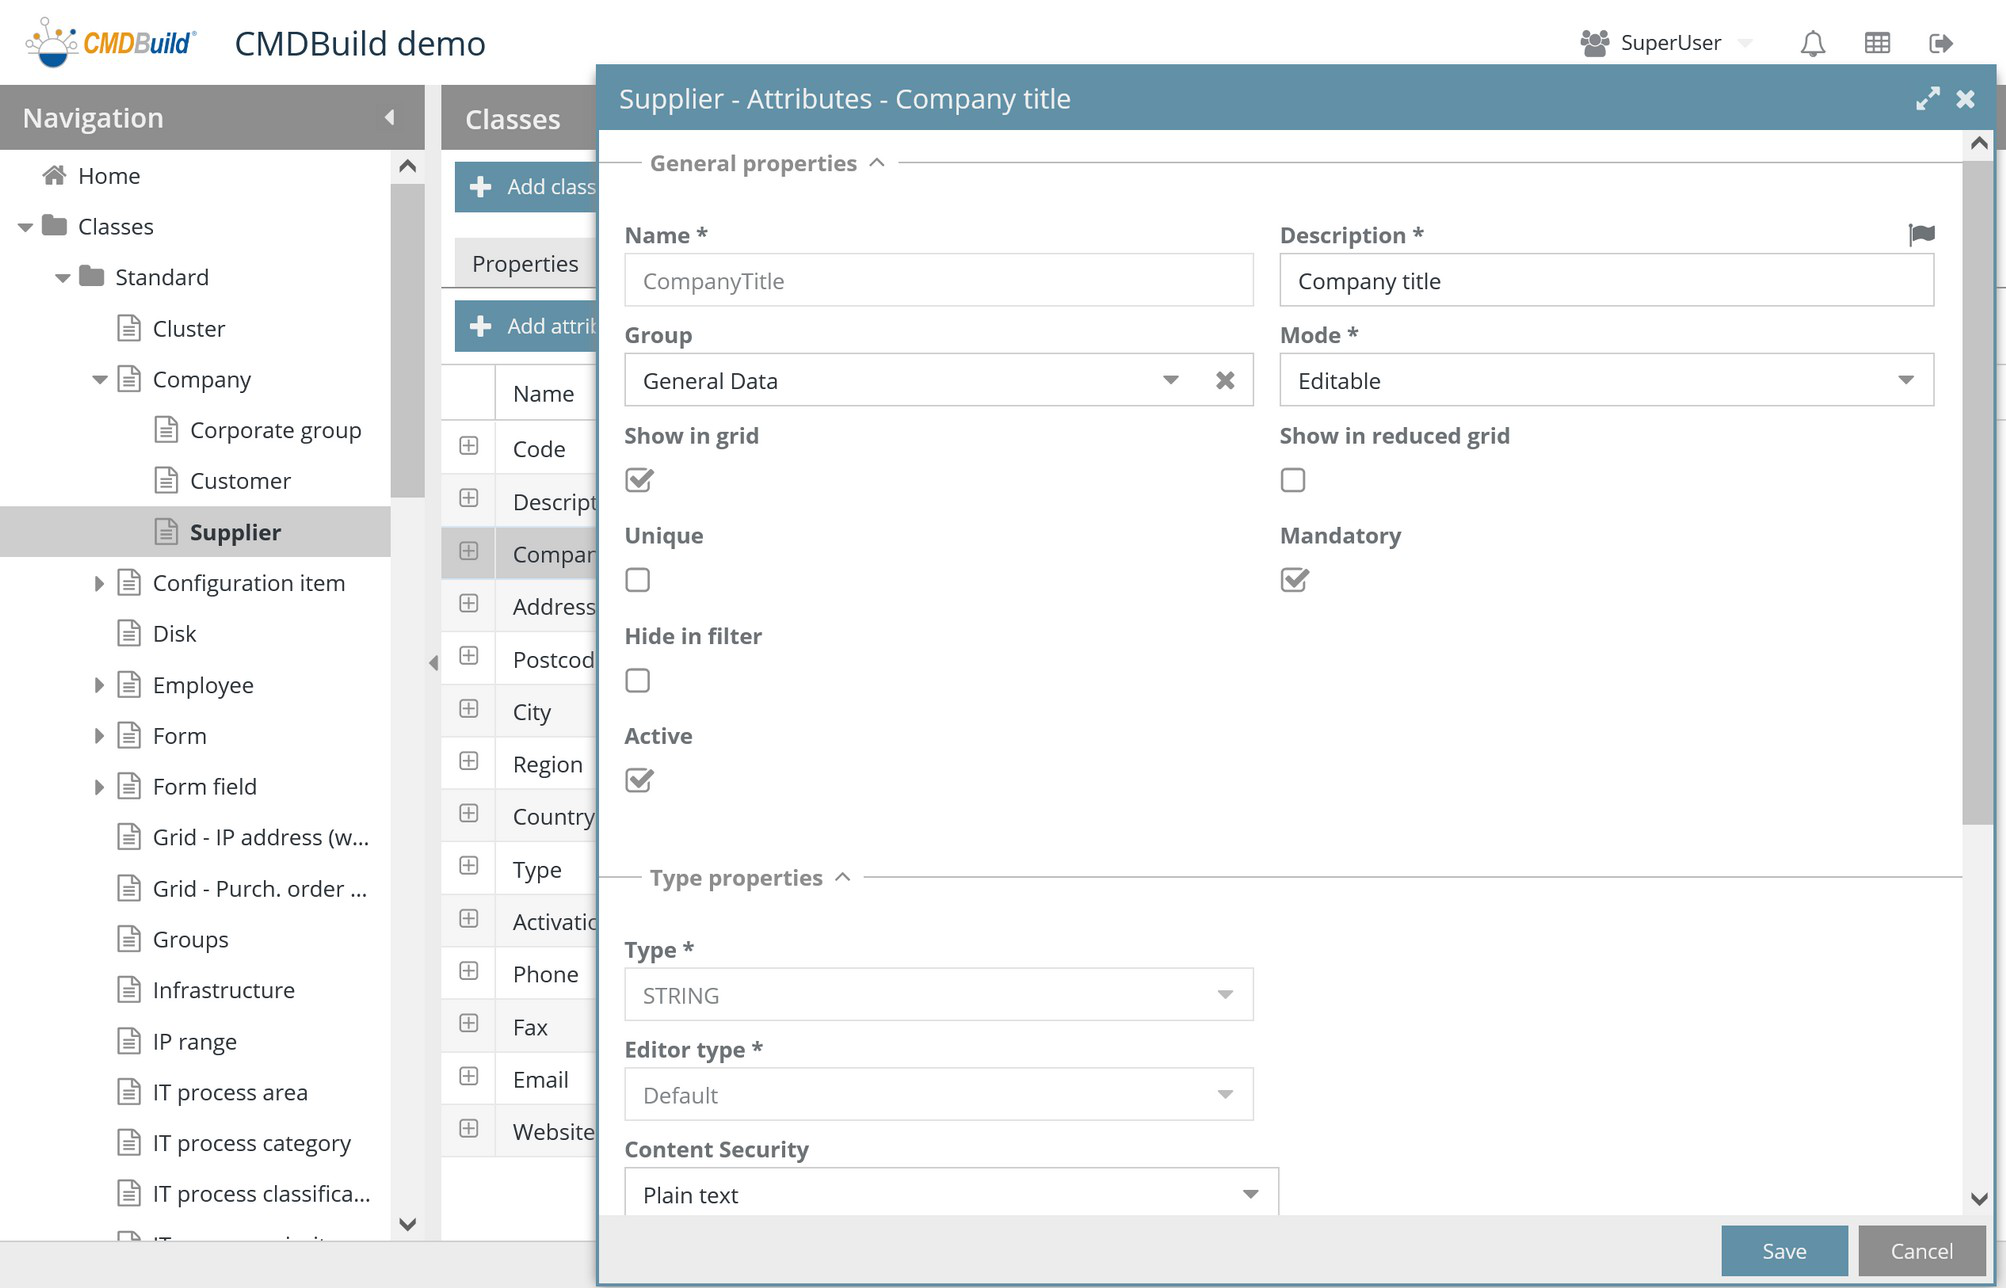The height and width of the screenshot is (1288, 2006).
Task: Switch to the Properties tab
Action: click(524, 263)
